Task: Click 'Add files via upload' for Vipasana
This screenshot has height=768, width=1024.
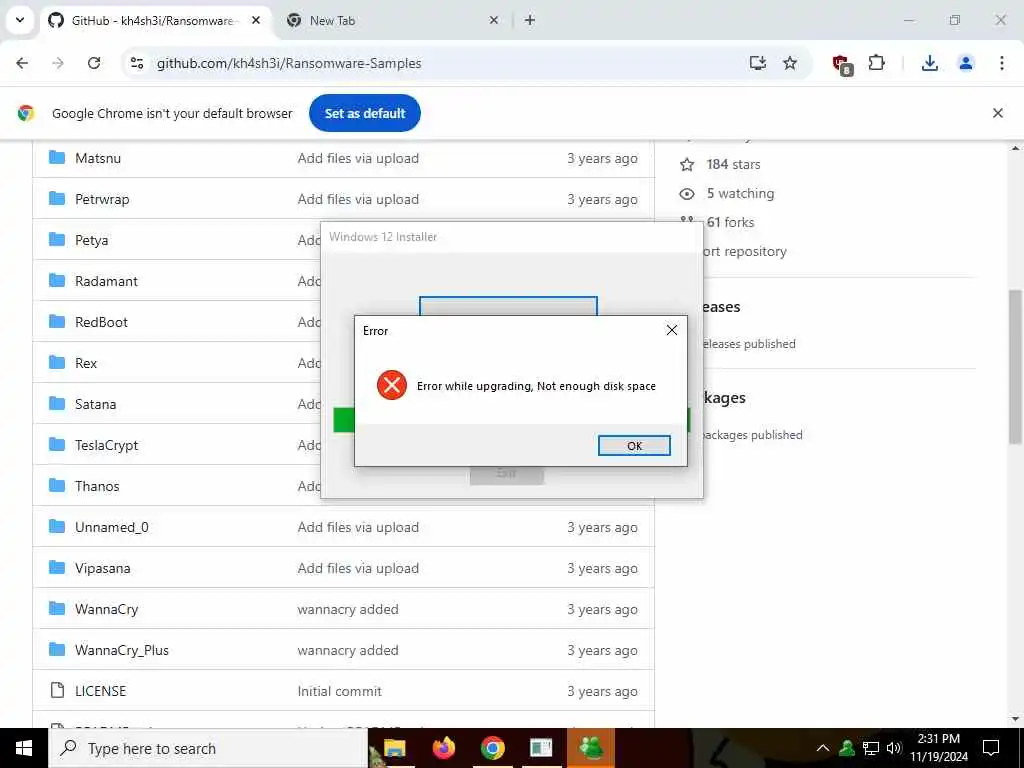Action: pyautogui.click(x=358, y=568)
